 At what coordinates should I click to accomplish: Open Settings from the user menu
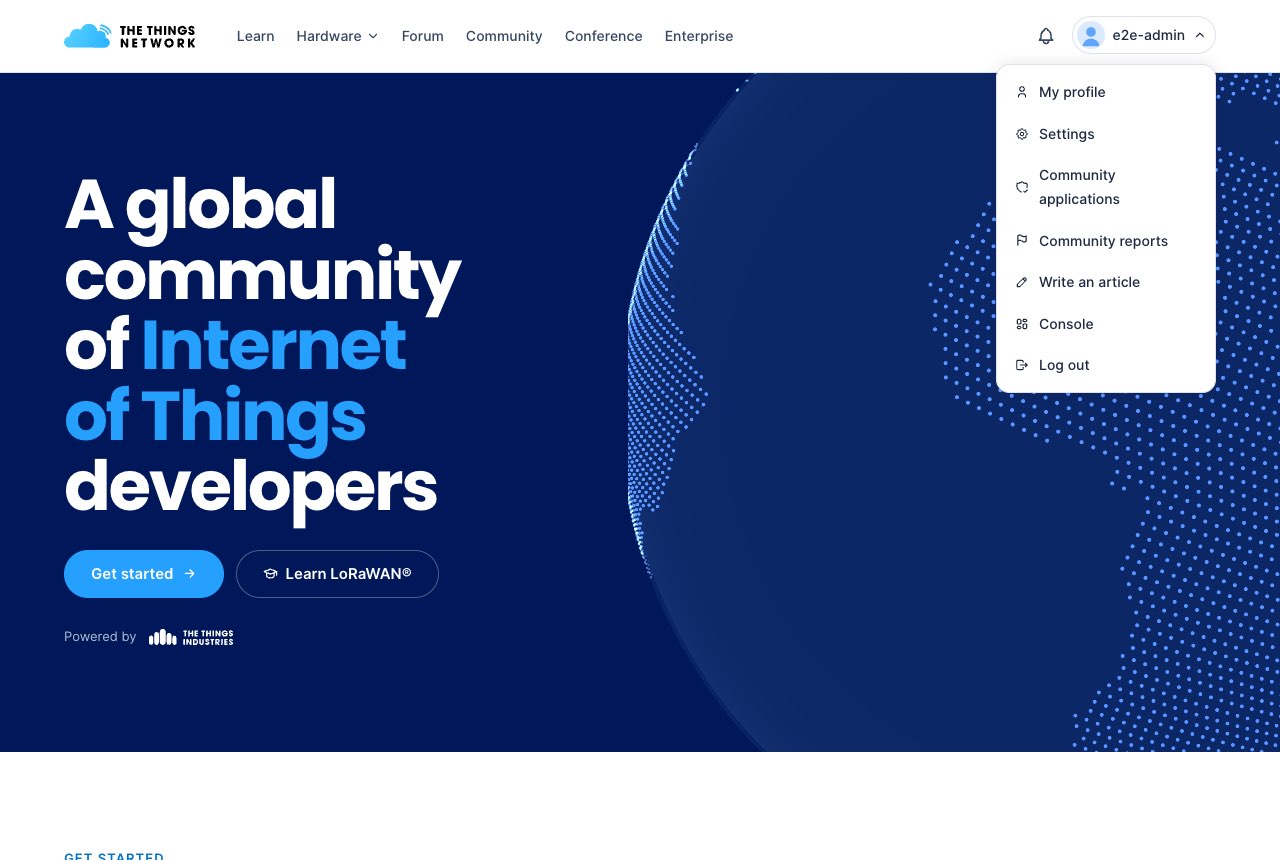(x=1106, y=134)
